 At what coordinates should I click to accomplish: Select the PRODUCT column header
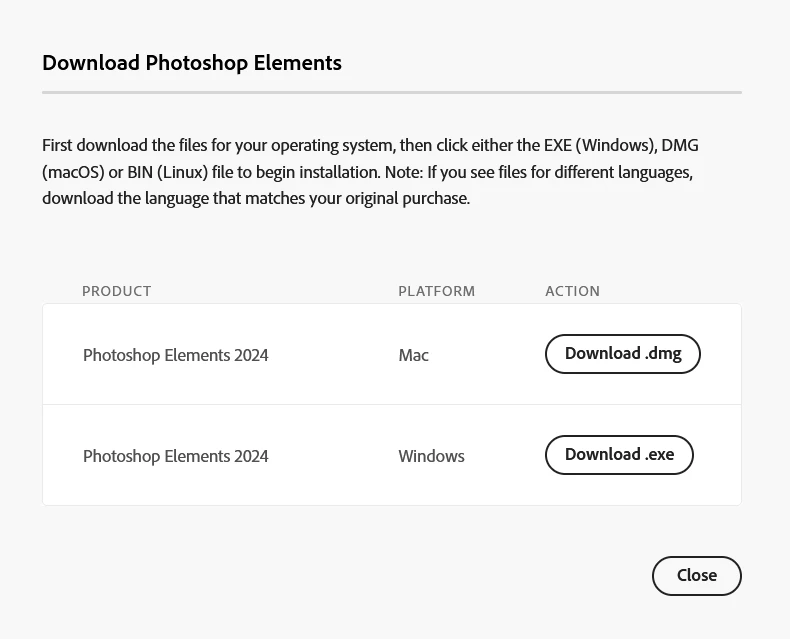click(116, 291)
